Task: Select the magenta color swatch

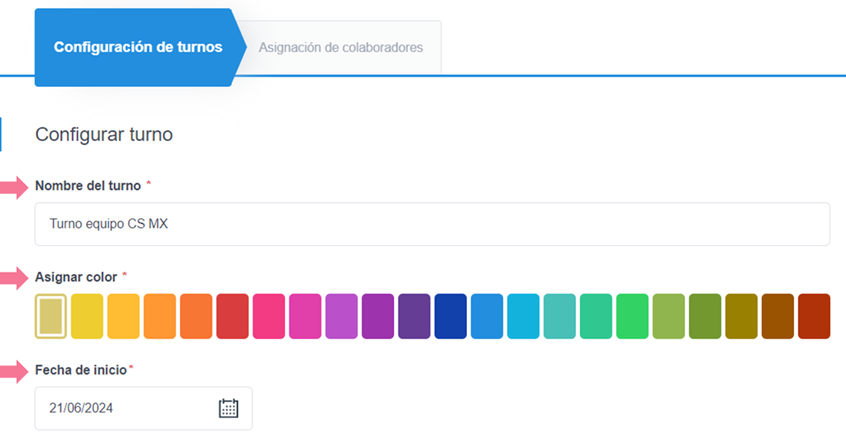Action: (305, 316)
